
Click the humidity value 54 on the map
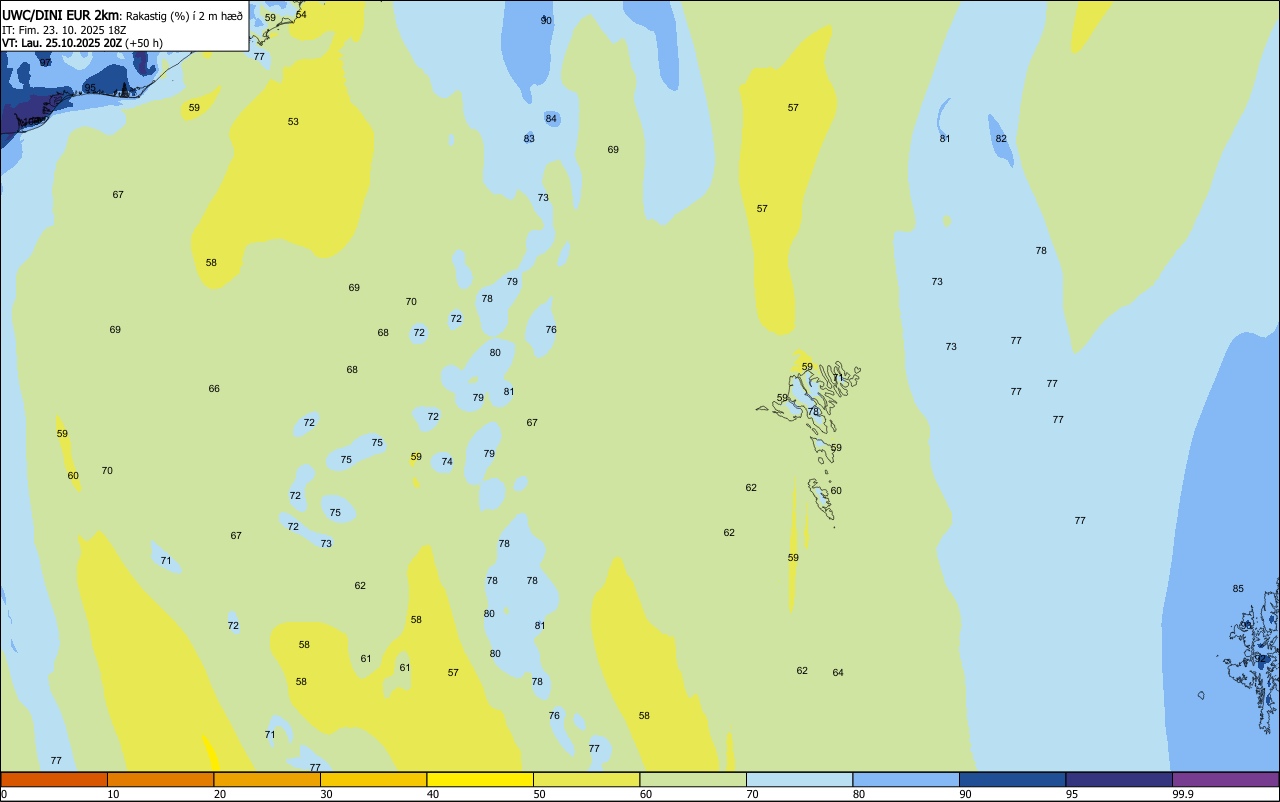click(301, 14)
